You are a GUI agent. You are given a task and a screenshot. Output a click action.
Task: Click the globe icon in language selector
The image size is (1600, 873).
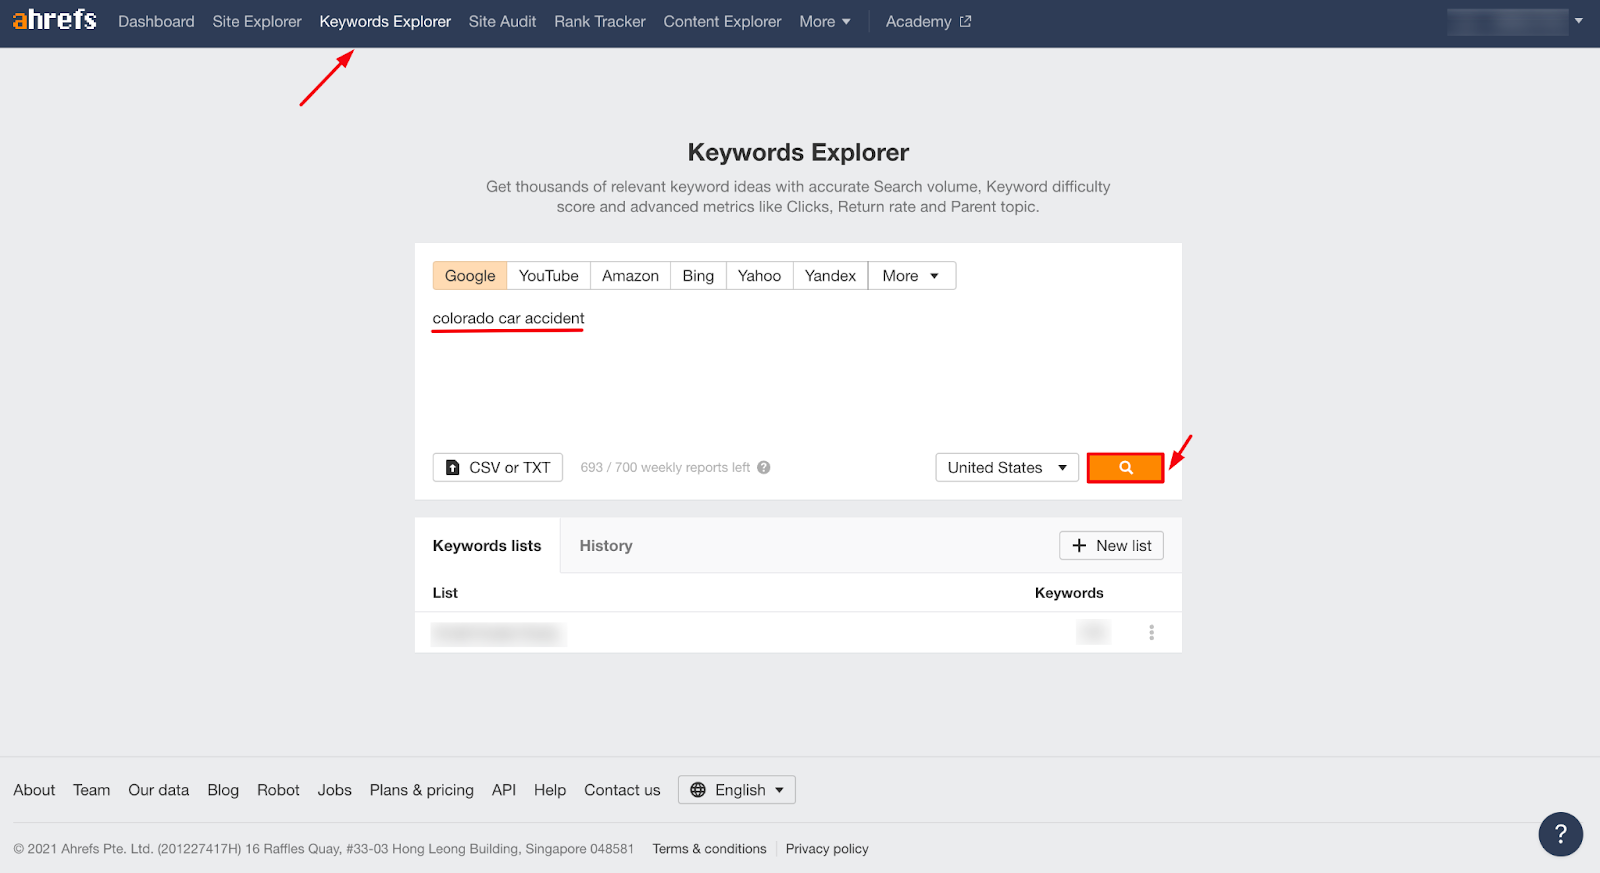pyautogui.click(x=698, y=790)
